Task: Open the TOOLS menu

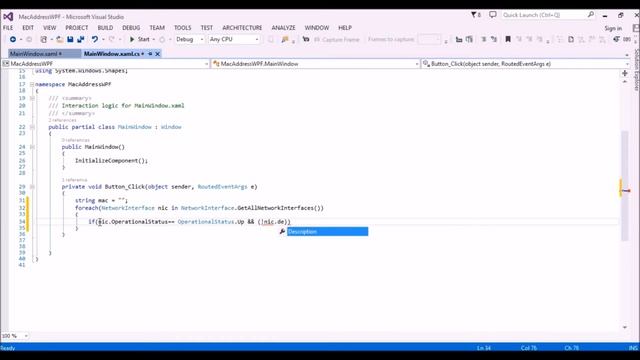Action: coord(182,28)
